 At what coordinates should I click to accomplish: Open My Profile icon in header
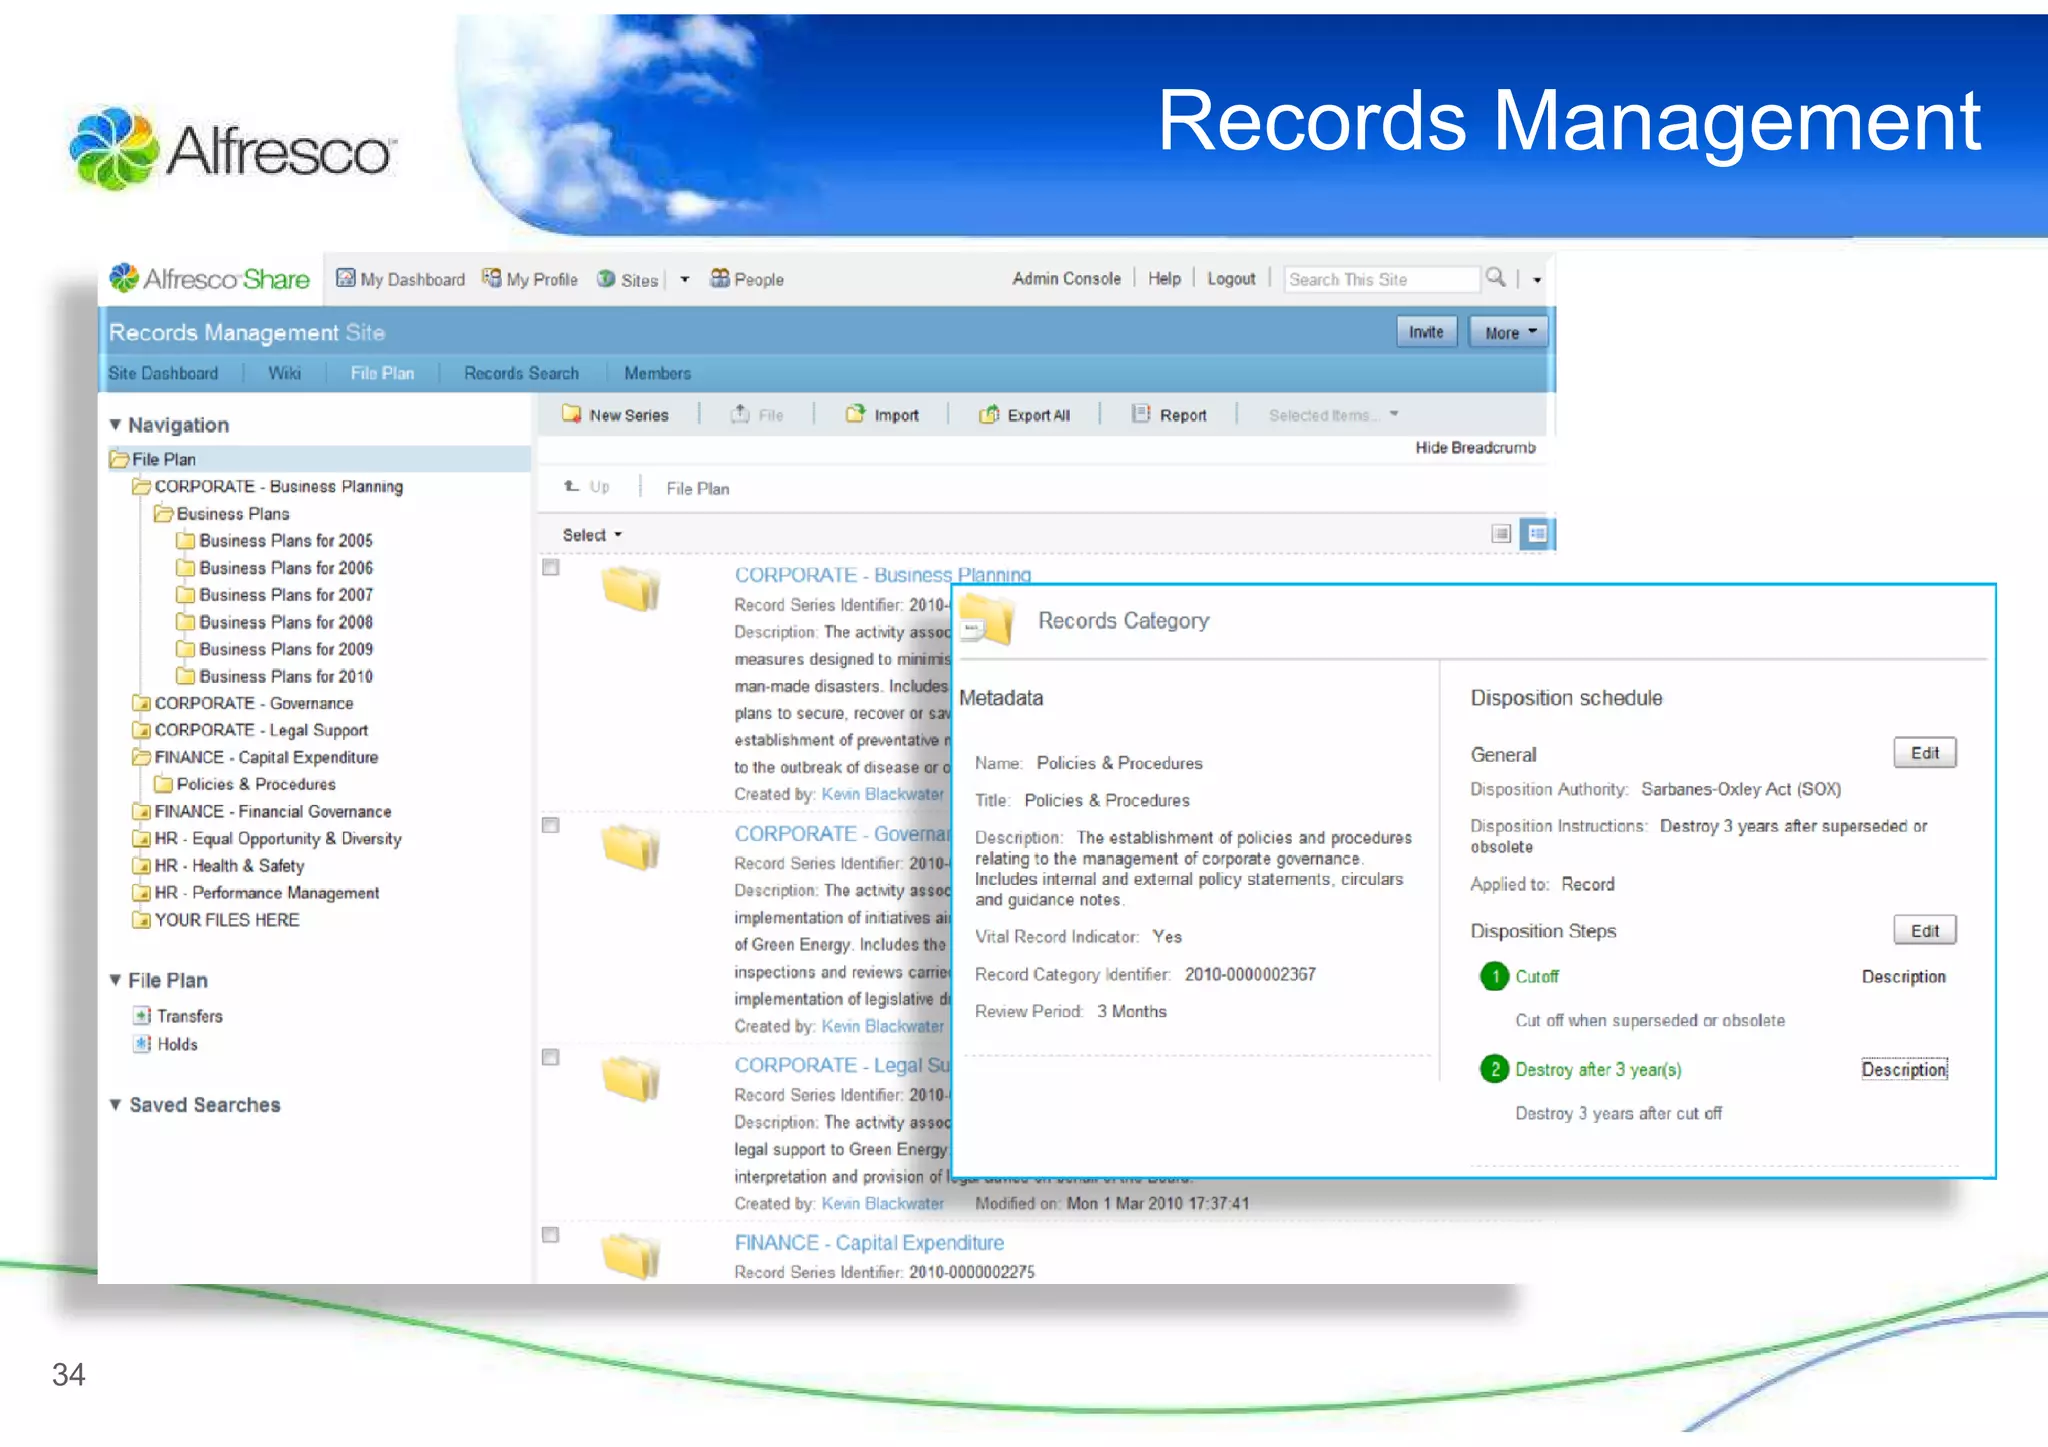click(x=492, y=278)
